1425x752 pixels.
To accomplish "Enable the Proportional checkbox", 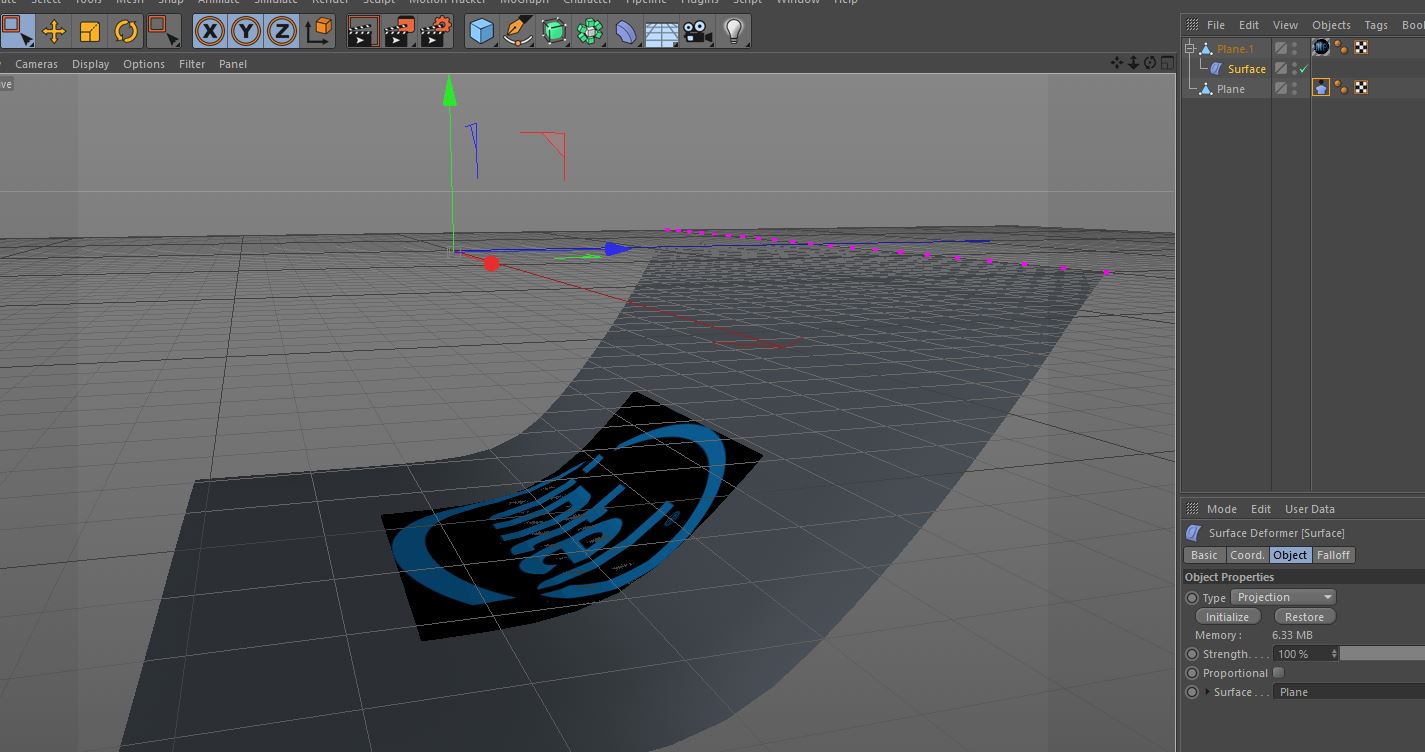I will coord(1278,673).
